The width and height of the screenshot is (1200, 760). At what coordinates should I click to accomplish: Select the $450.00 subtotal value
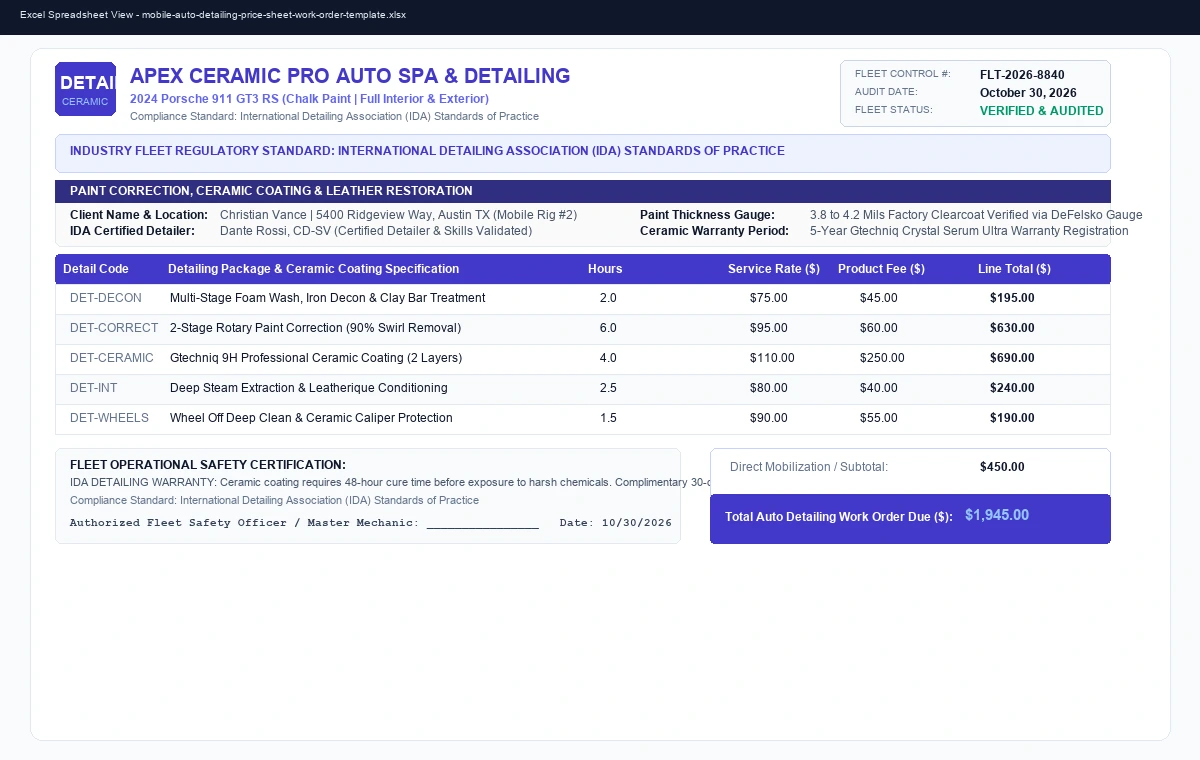click(1002, 467)
